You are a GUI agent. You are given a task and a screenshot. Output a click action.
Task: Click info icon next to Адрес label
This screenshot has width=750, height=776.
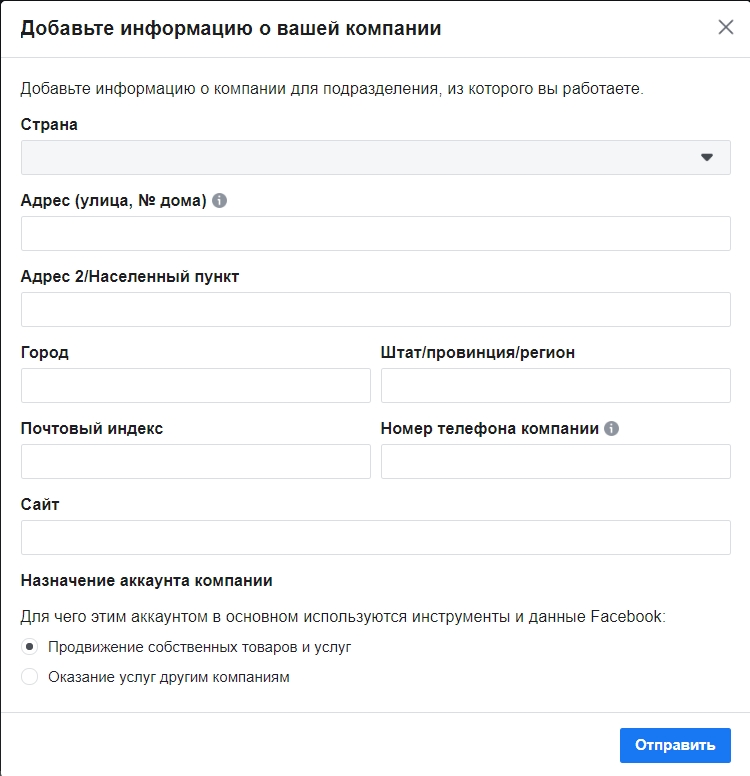[219, 200]
